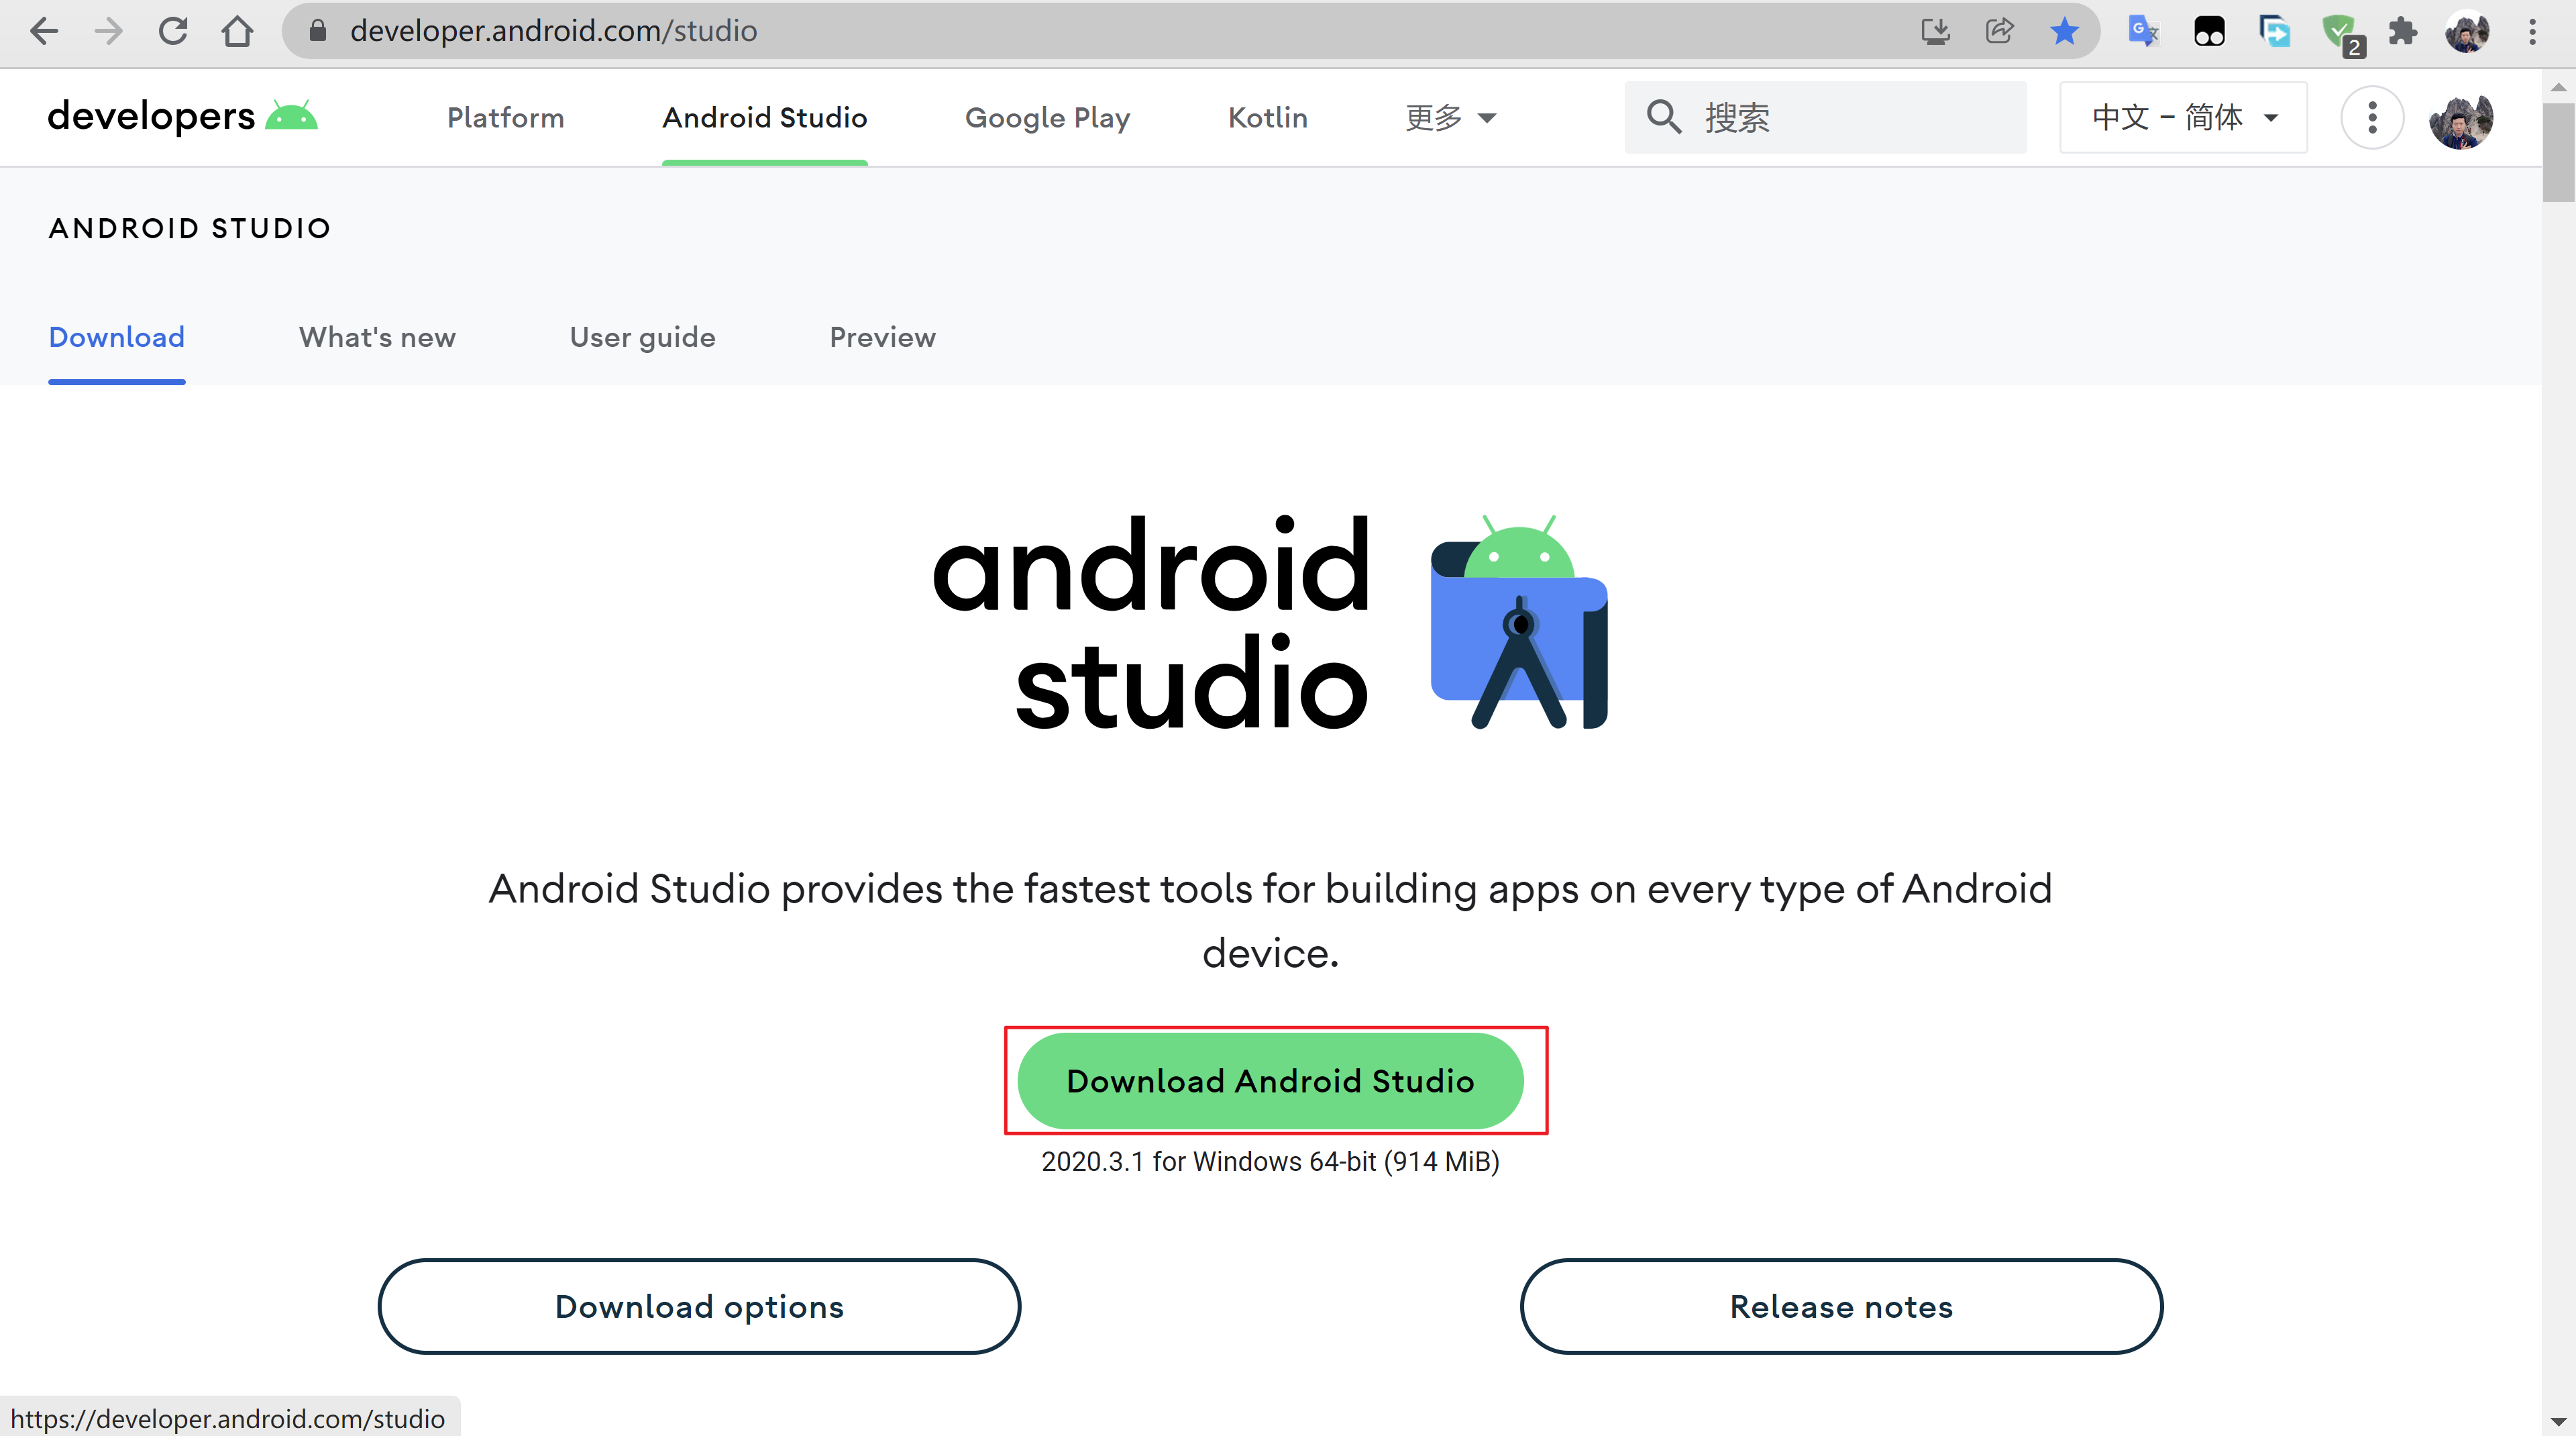This screenshot has height=1436, width=2576.
Task: Bookmark this page via the star icon
Action: (x=2063, y=31)
